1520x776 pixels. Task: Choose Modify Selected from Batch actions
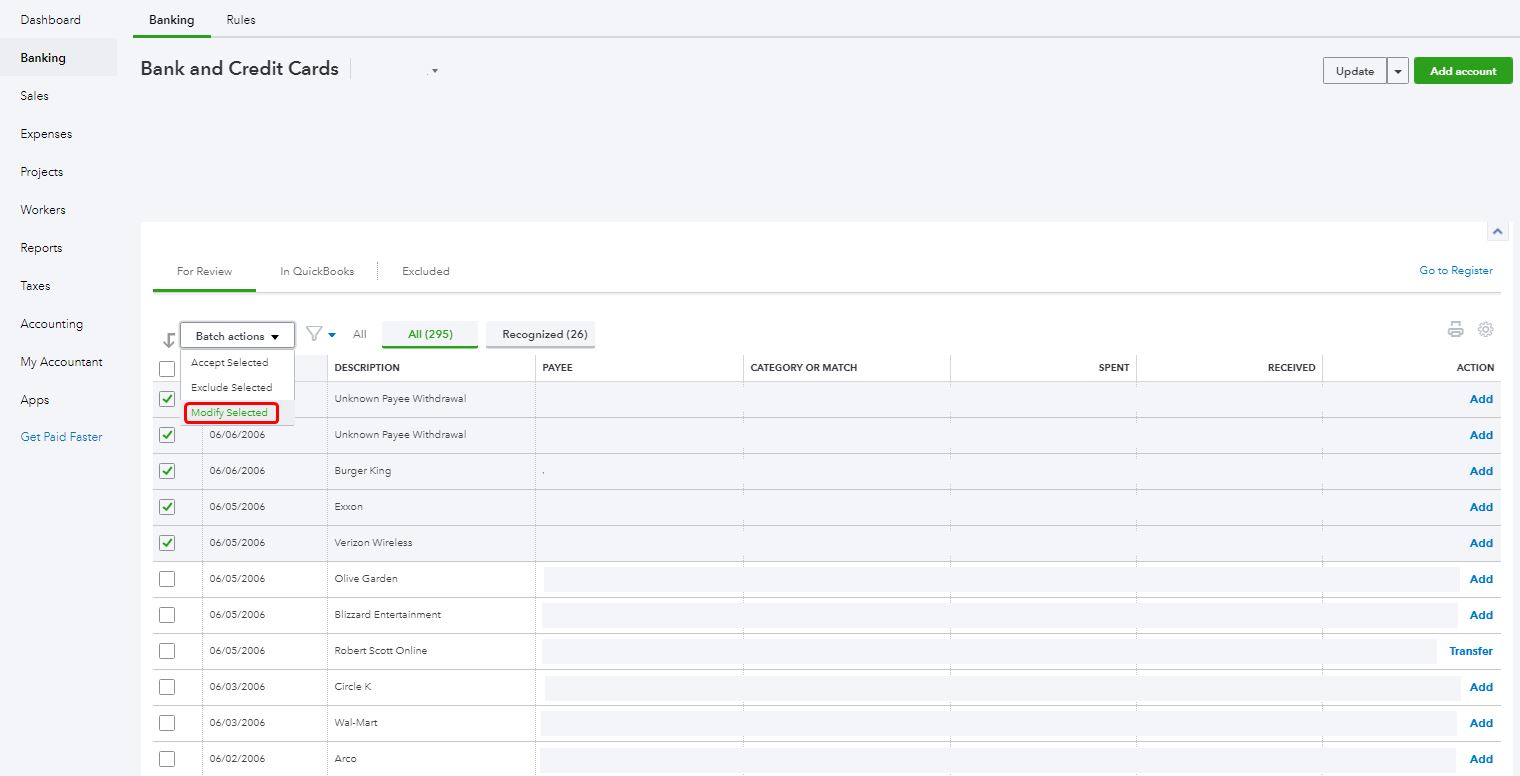pos(230,413)
